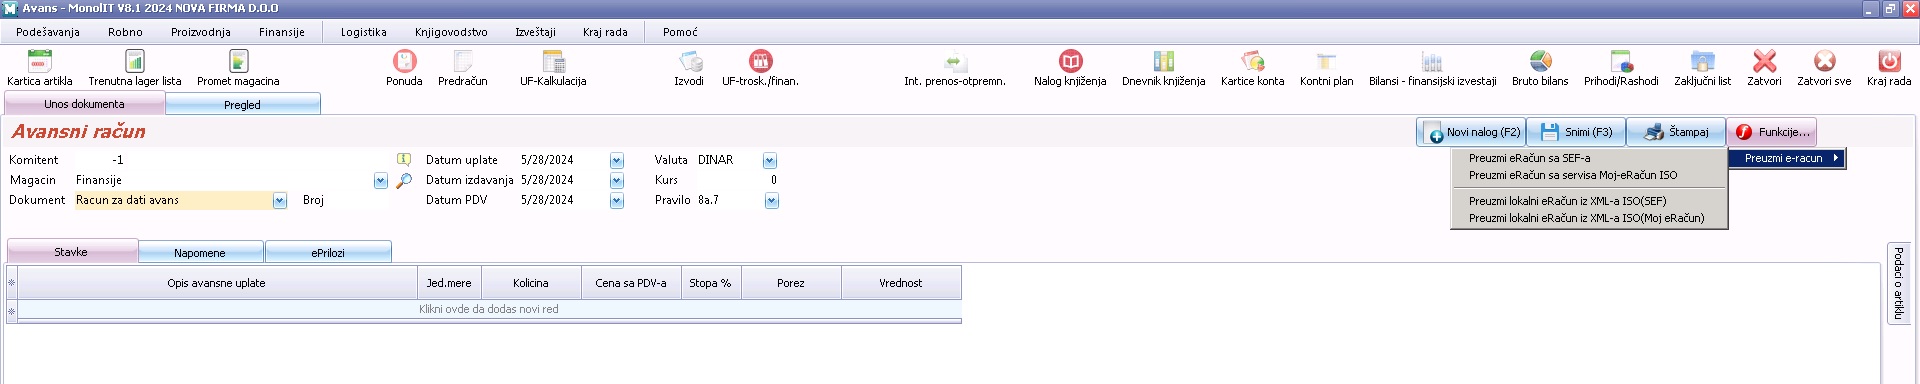
Task: Click the Cena sa PDV-a column header
Action: point(631,283)
